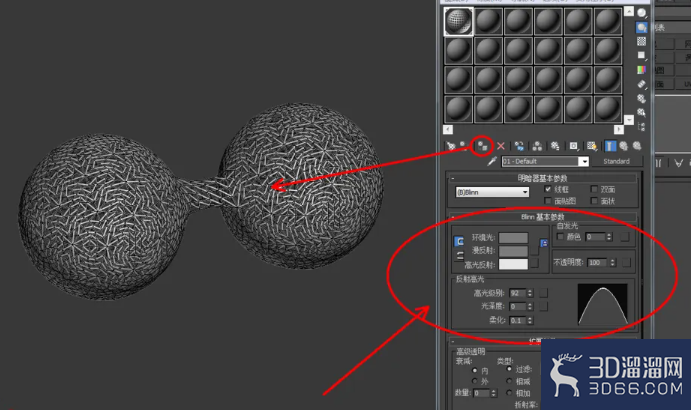Check the 自发光 颜色 checkbox

[561, 237]
